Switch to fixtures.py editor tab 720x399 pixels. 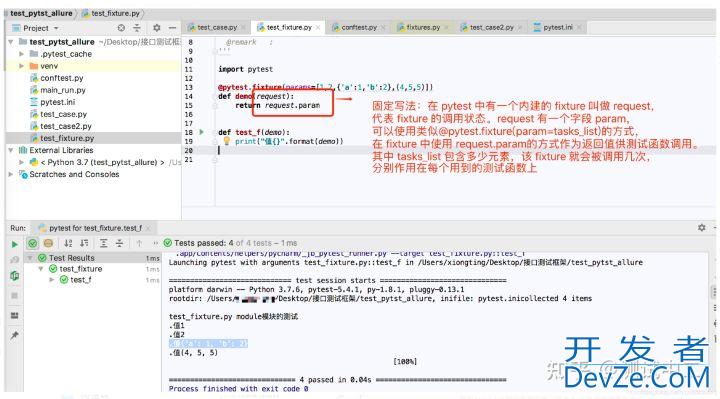click(x=423, y=28)
